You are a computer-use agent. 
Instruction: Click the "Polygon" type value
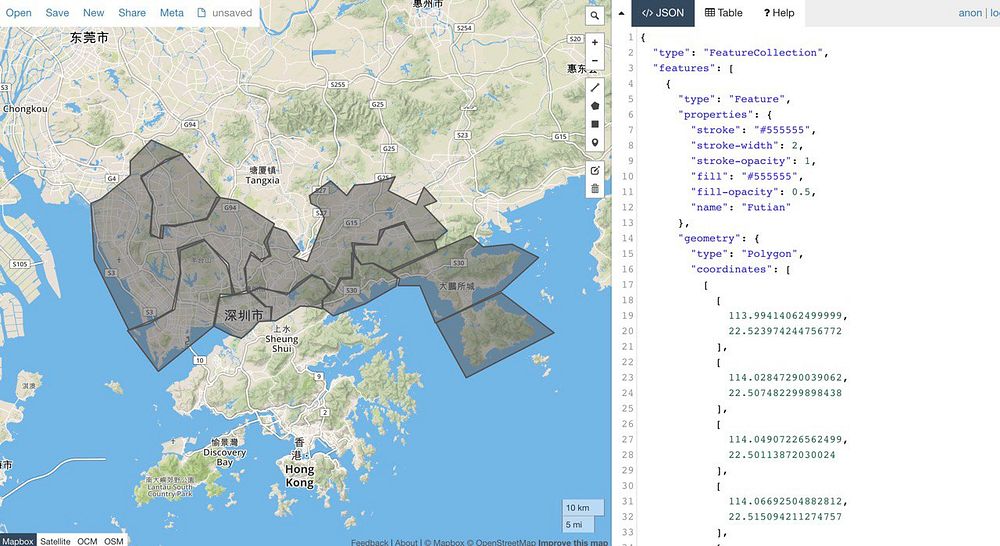coord(769,254)
